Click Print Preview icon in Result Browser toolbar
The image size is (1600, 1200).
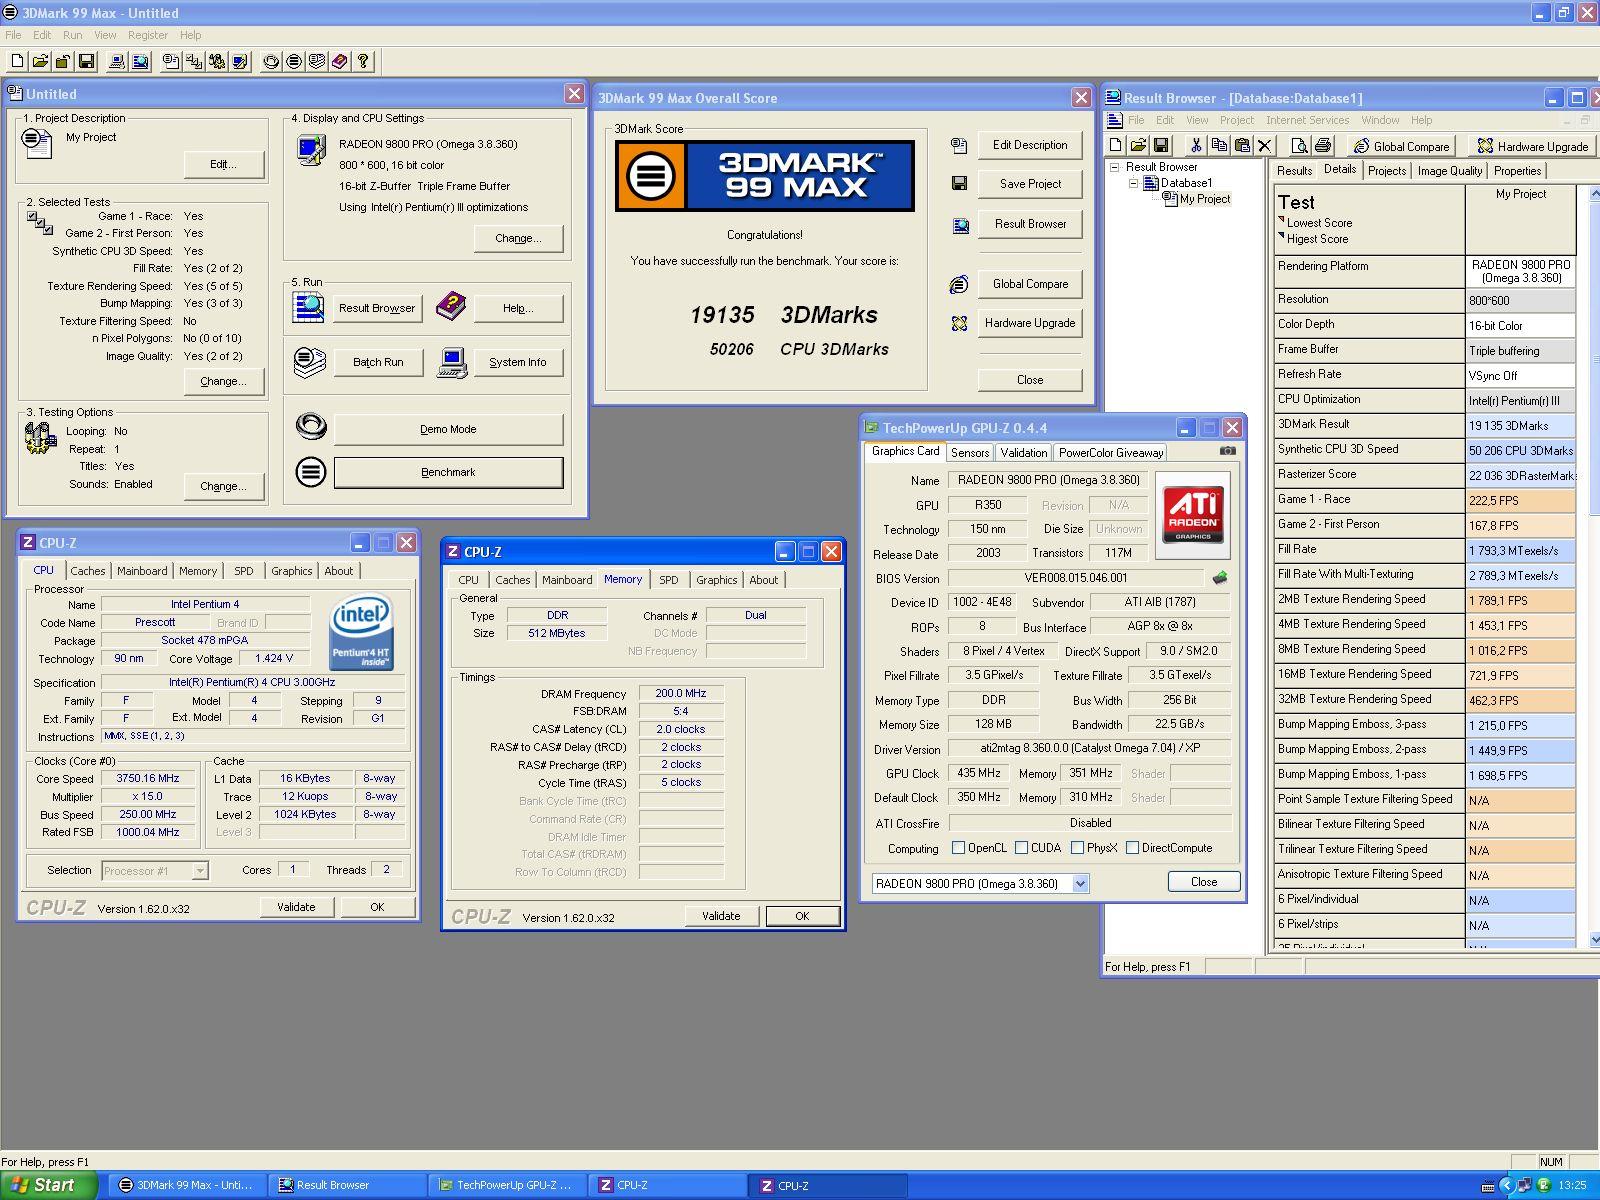[x=1299, y=146]
